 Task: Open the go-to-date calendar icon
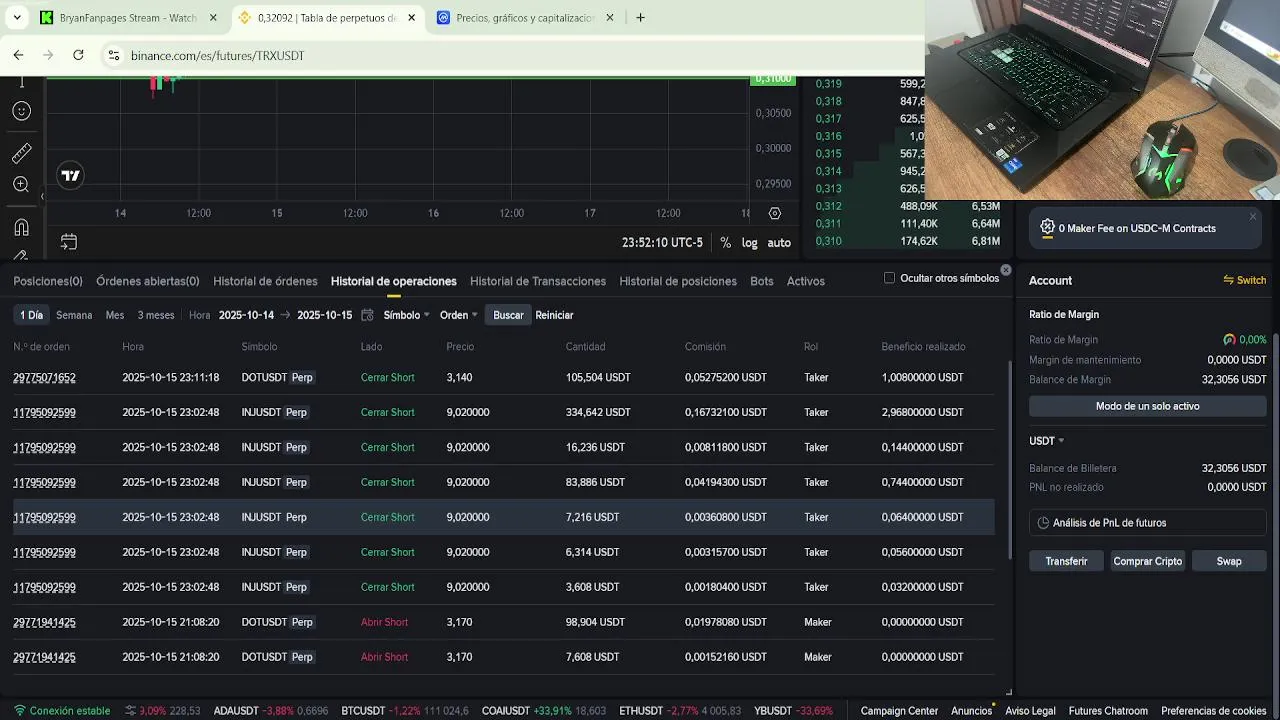tap(69, 242)
